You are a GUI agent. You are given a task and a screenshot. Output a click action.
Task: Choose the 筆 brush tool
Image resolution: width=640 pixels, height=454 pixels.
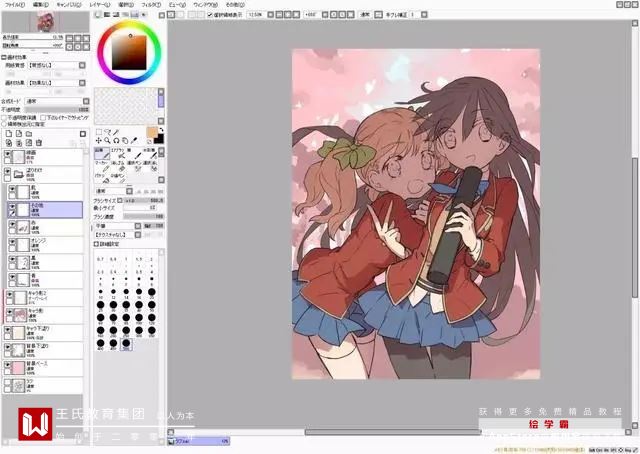point(134,153)
